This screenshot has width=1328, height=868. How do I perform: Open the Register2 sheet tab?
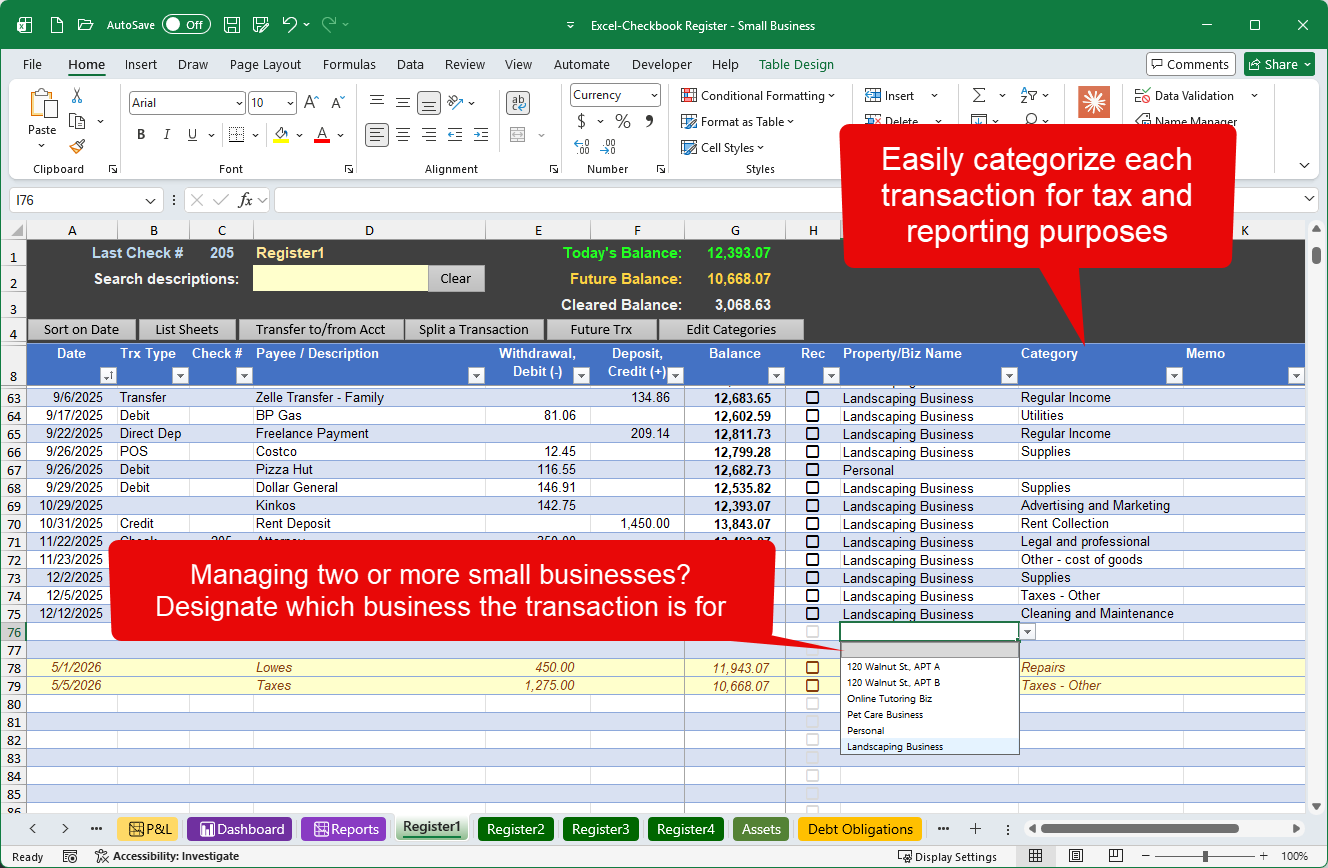click(515, 828)
